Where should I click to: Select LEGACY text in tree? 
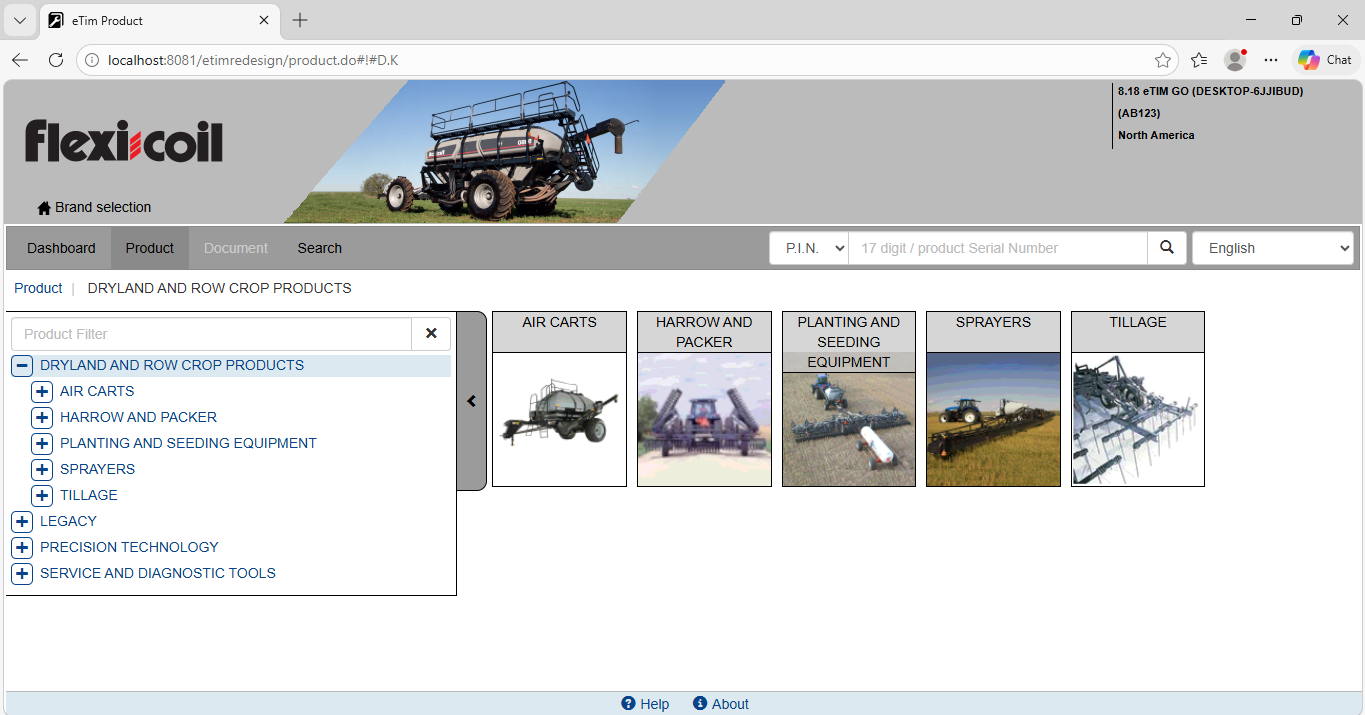68,521
